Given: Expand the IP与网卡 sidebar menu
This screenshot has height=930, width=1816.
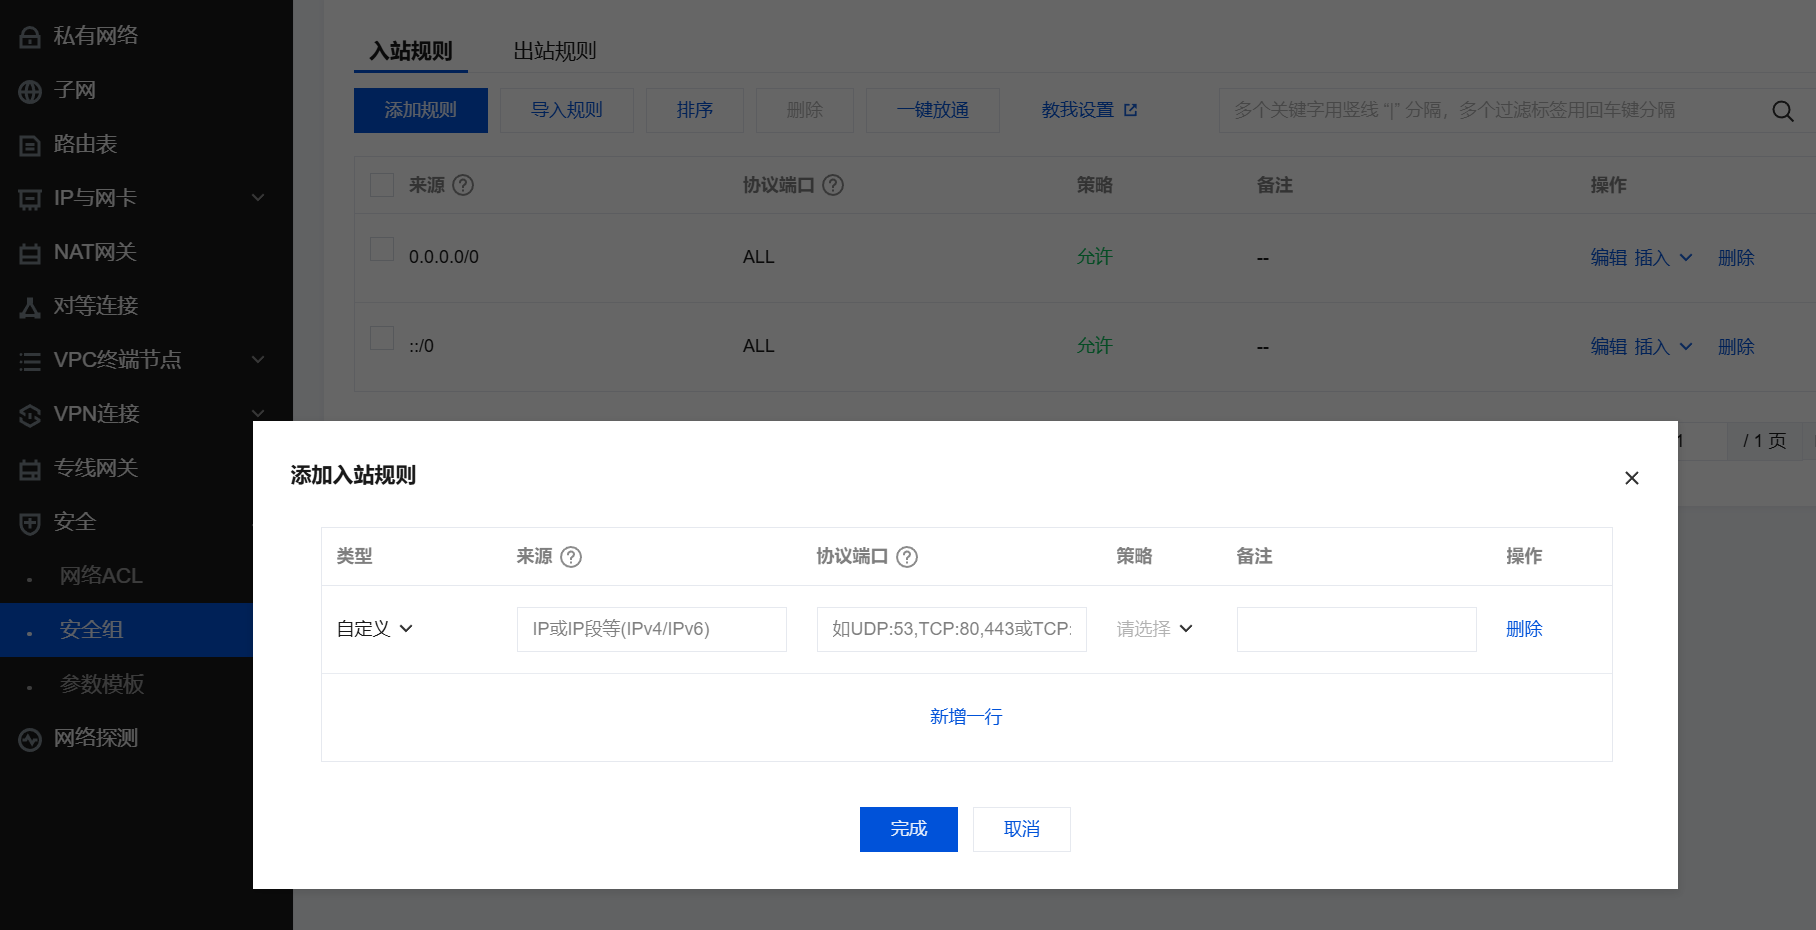Looking at the screenshot, I should click(257, 198).
